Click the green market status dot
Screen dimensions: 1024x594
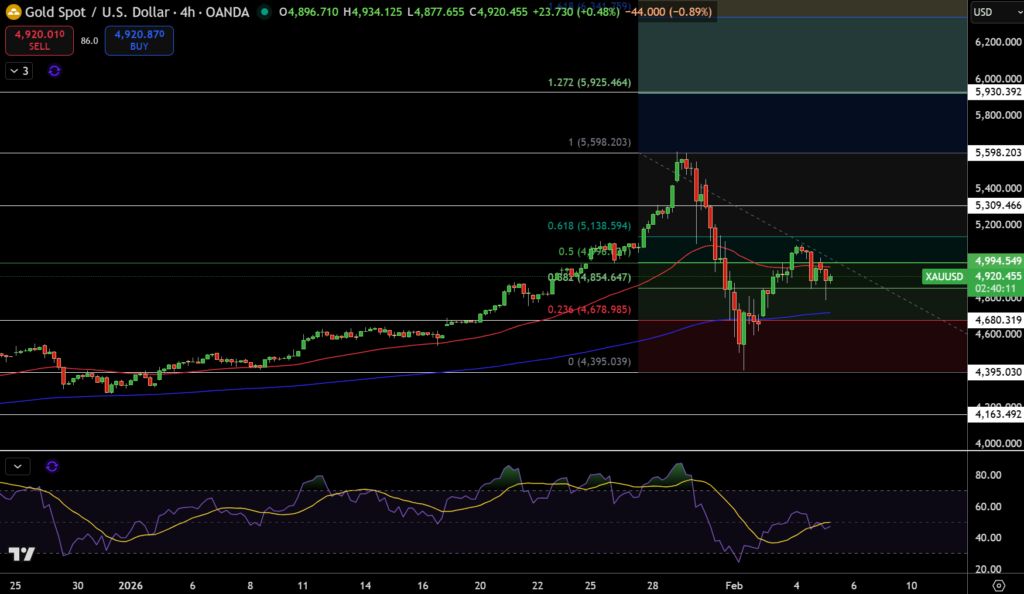[264, 12]
